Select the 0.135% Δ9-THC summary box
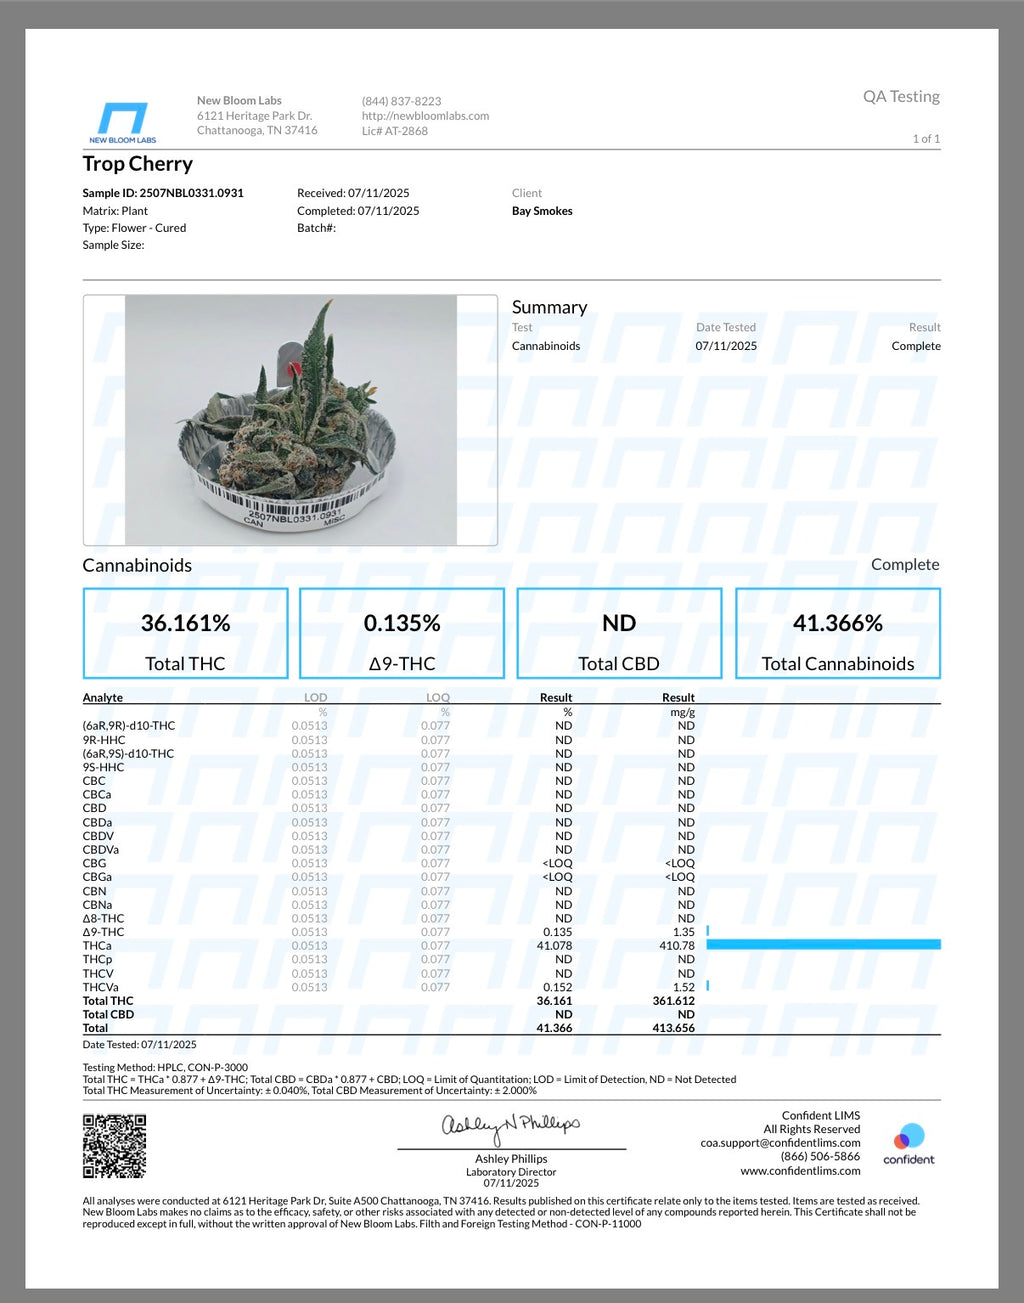Viewport: 1024px width, 1303px height. (402, 634)
